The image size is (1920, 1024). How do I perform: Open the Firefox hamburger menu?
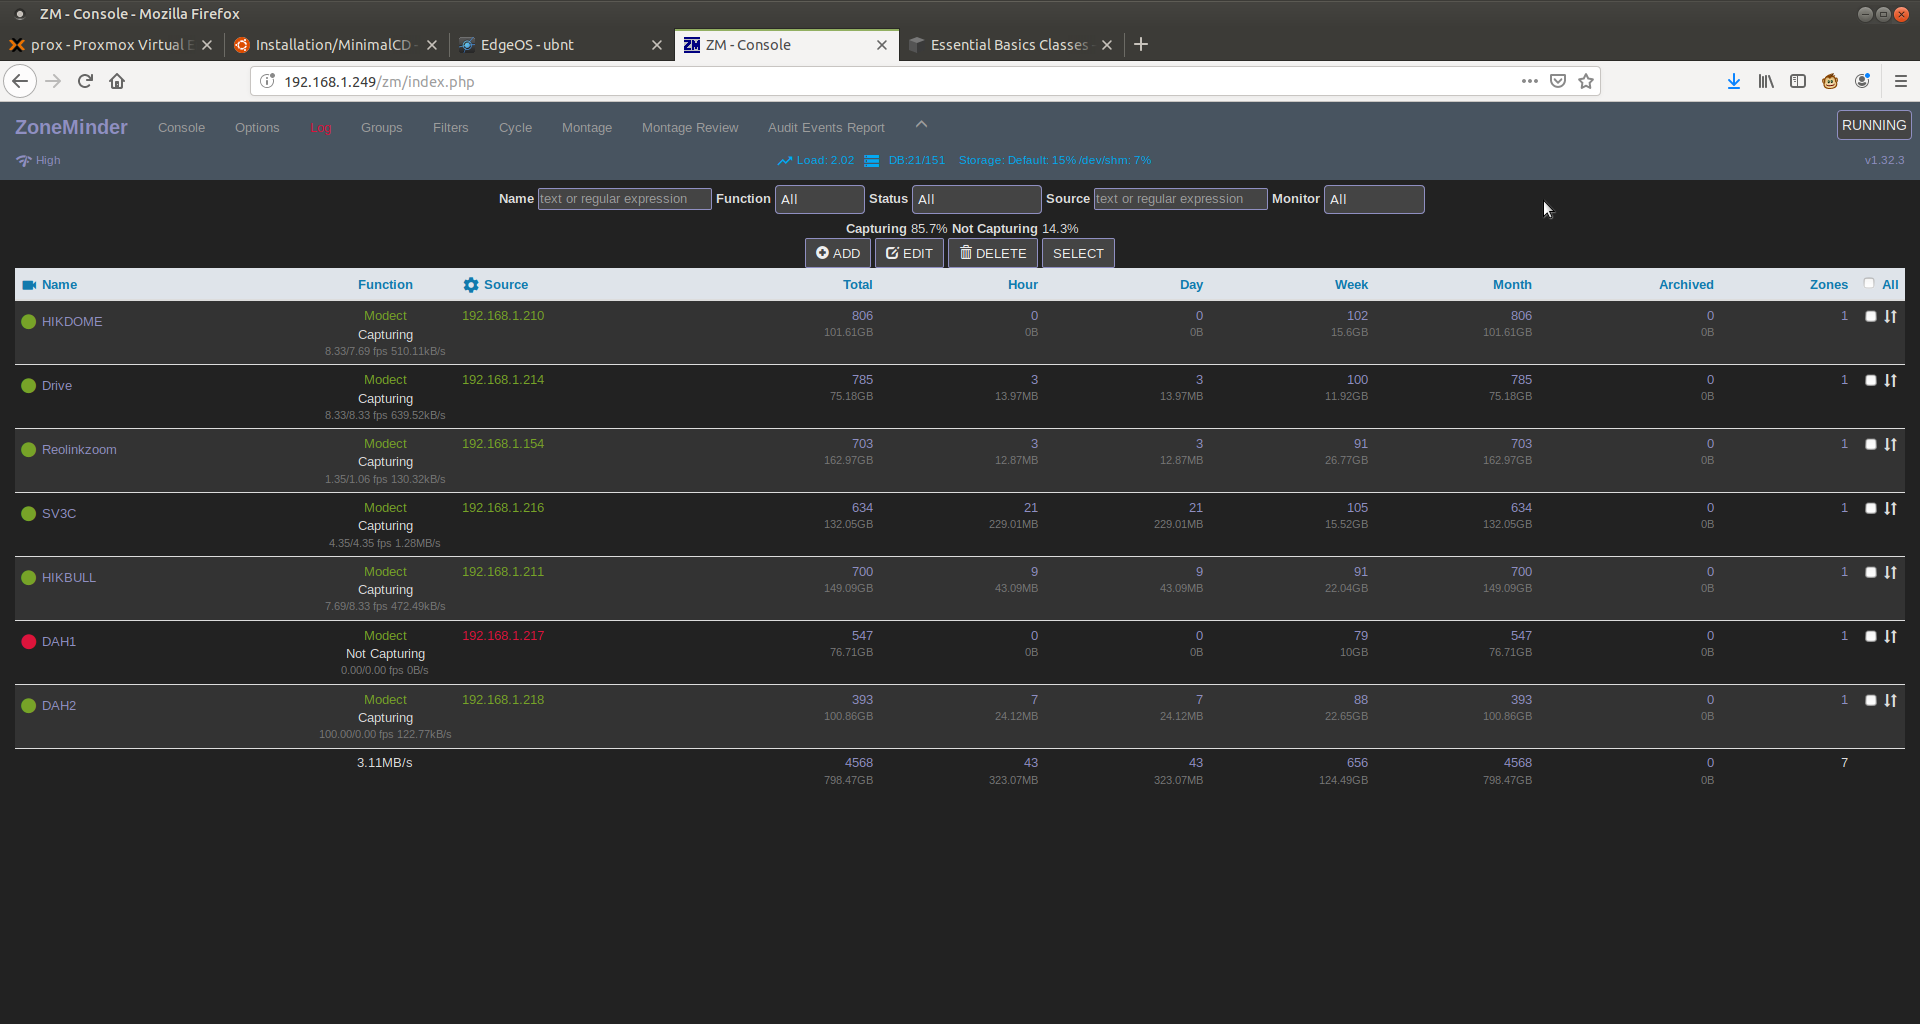coord(1901,81)
